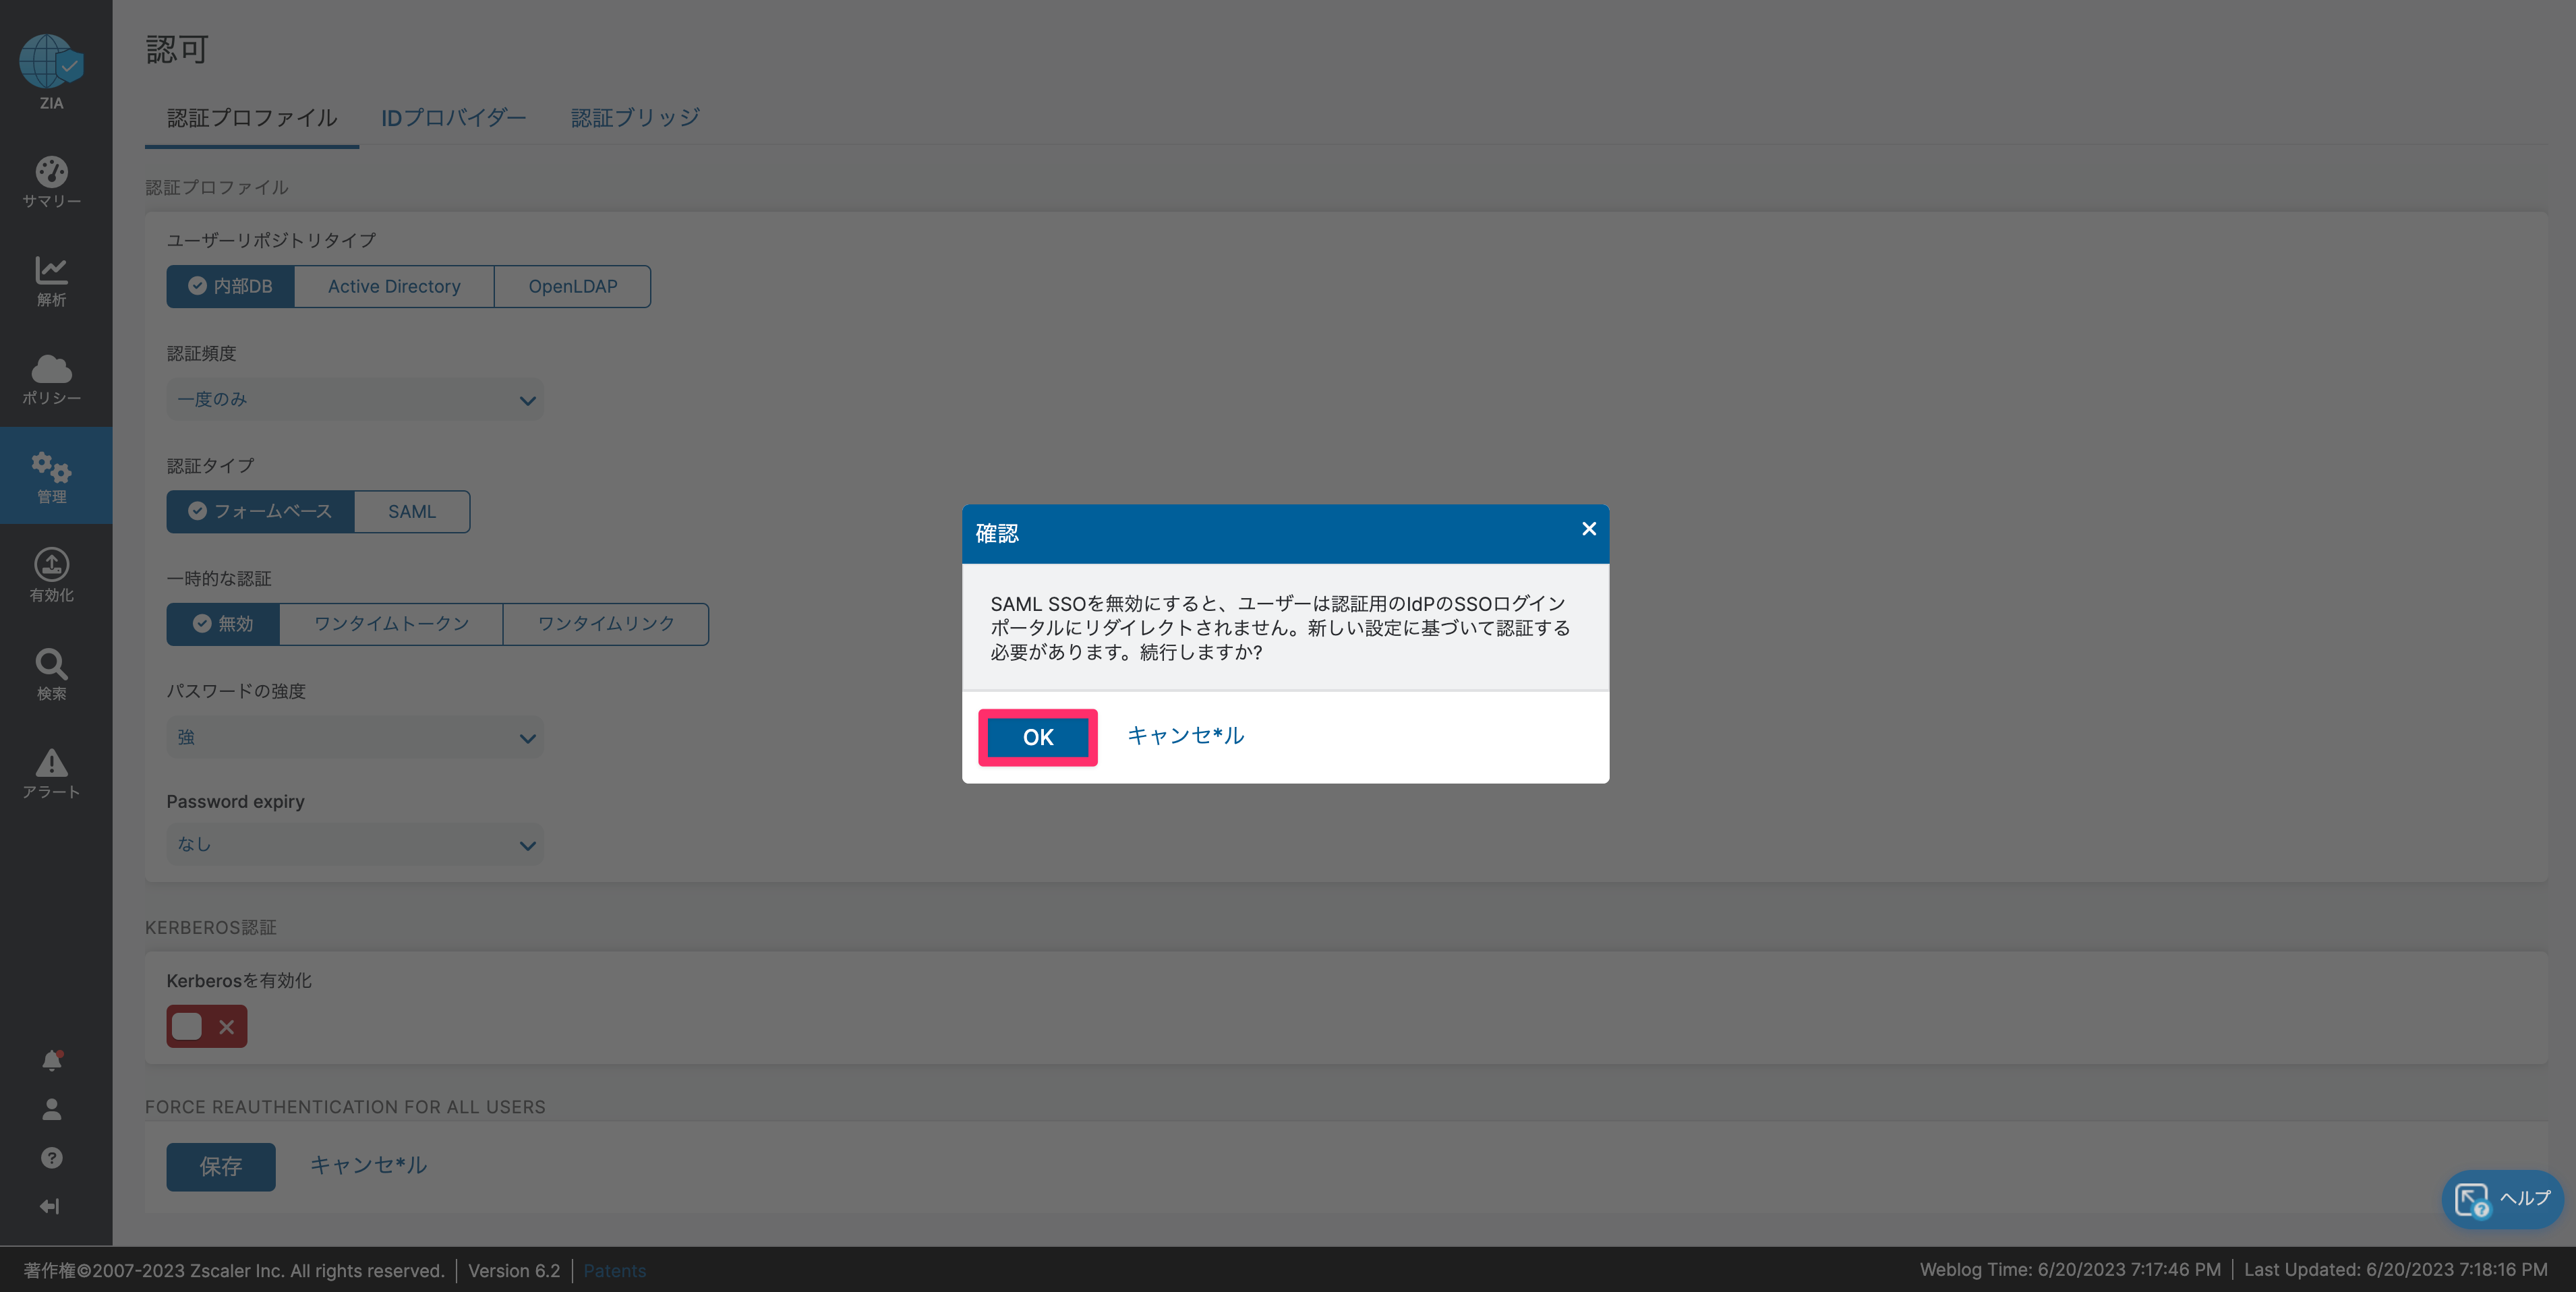Click the KERBEROS認証 section label

click(x=210, y=927)
